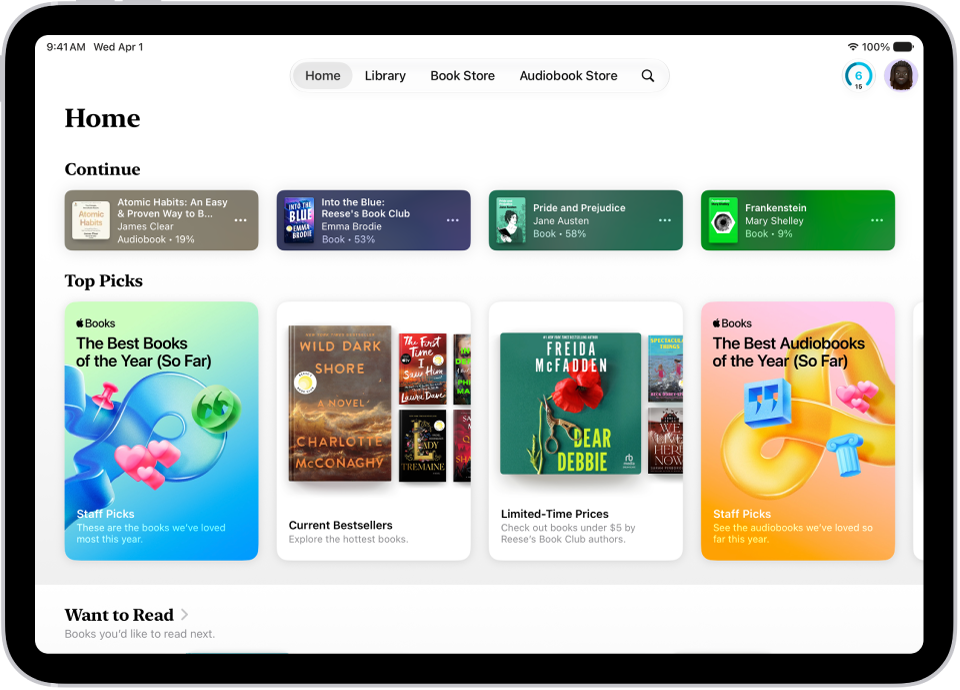This screenshot has width=960, height=690.
Task: Check the battery status icon
Action: (x=904, y=47)
